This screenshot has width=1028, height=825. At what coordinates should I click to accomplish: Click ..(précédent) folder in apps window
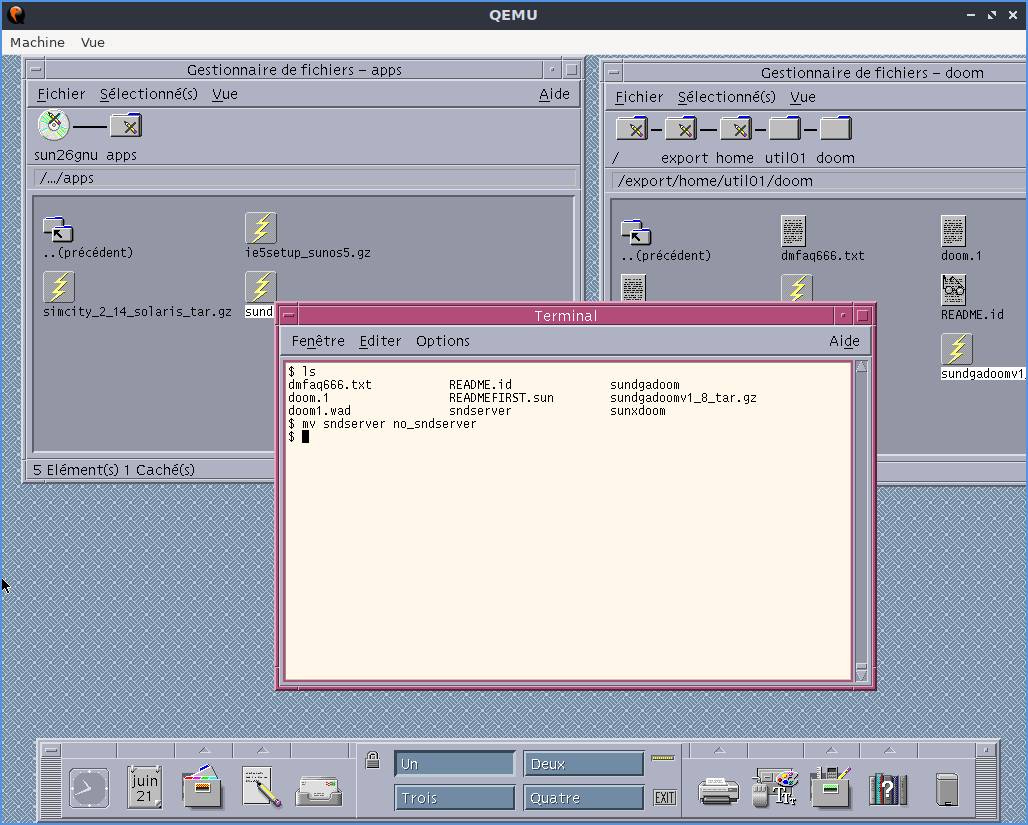[58, 230]
